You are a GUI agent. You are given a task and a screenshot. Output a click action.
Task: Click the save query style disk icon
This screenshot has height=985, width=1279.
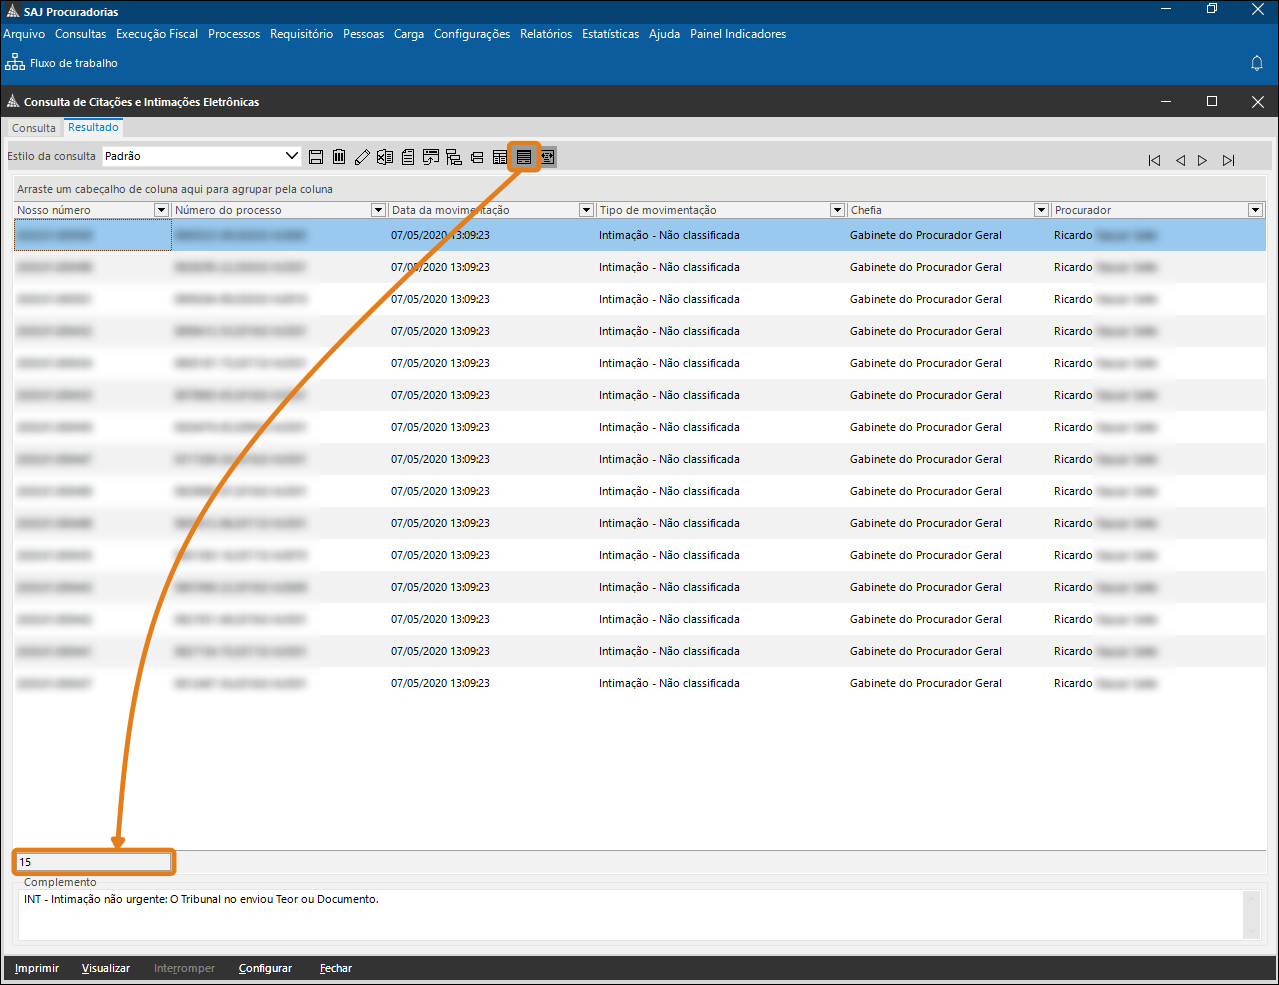pyautogui.click(x=316, y=157)
